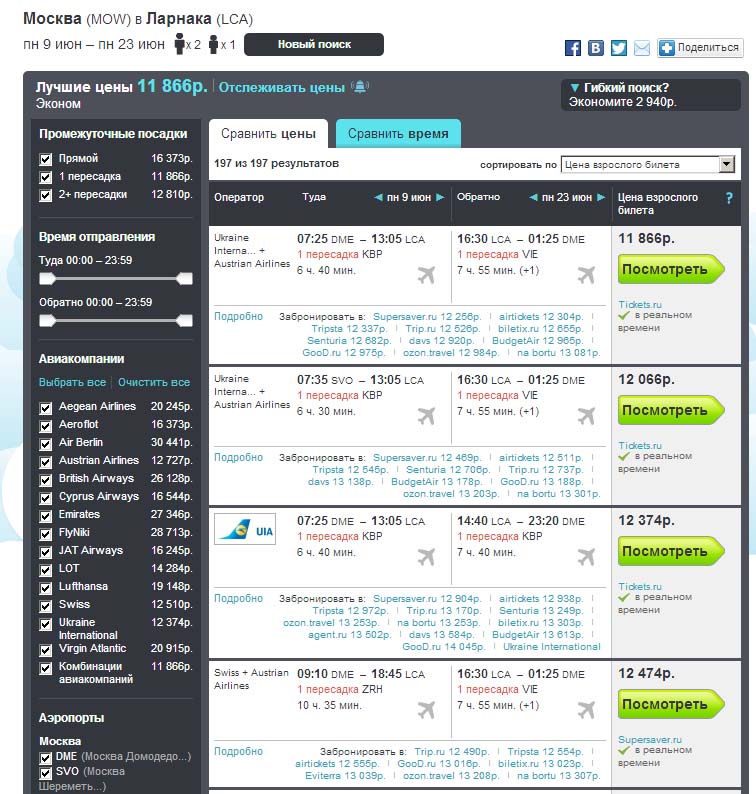Open help question mark in price column

(729, 198)
